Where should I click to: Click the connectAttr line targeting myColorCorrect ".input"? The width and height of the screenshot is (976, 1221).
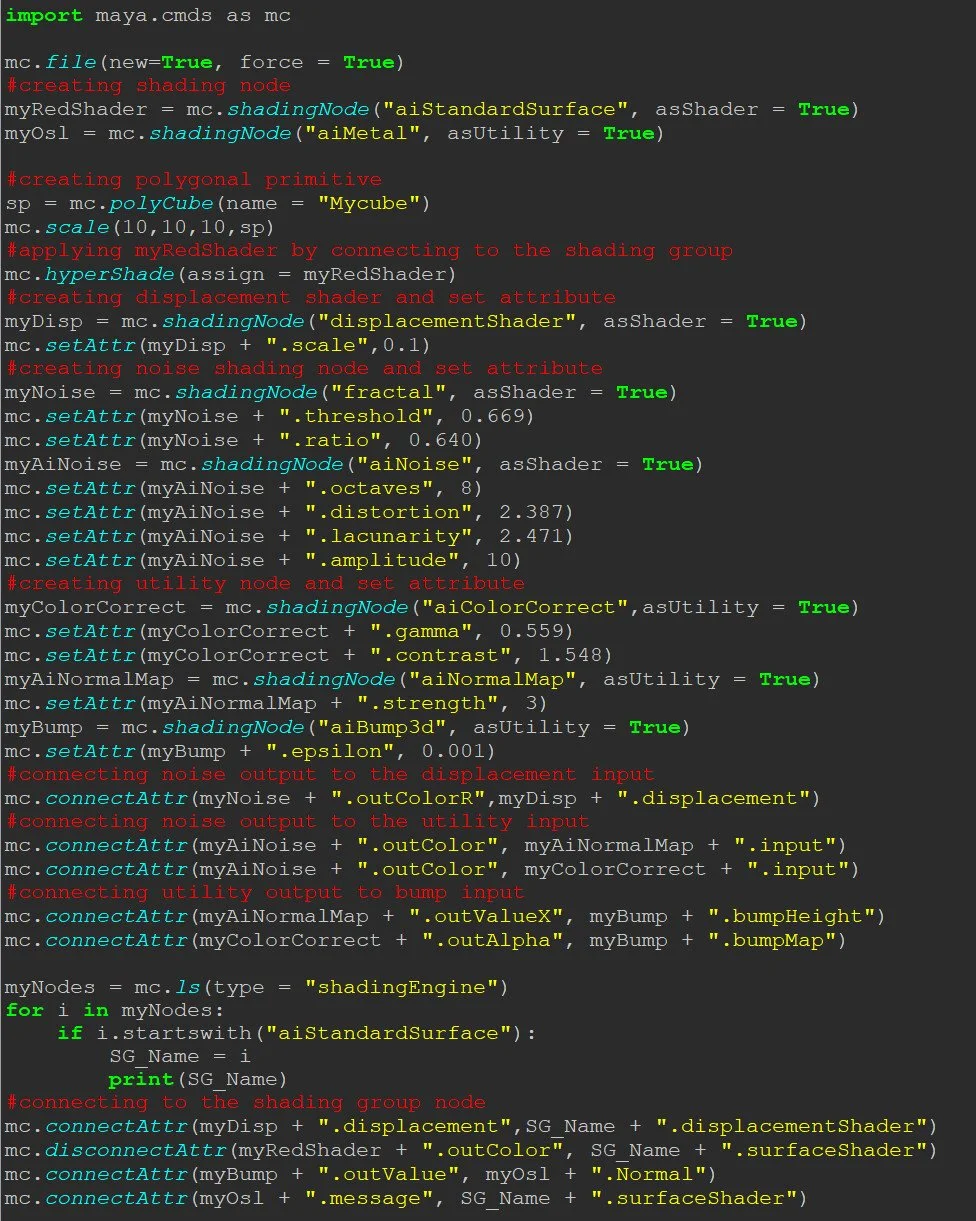432,870
